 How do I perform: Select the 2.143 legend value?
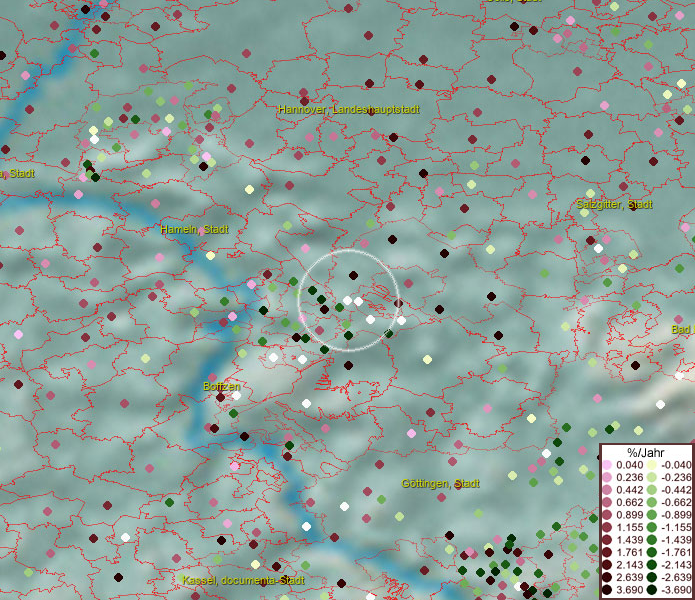(629, 565)
